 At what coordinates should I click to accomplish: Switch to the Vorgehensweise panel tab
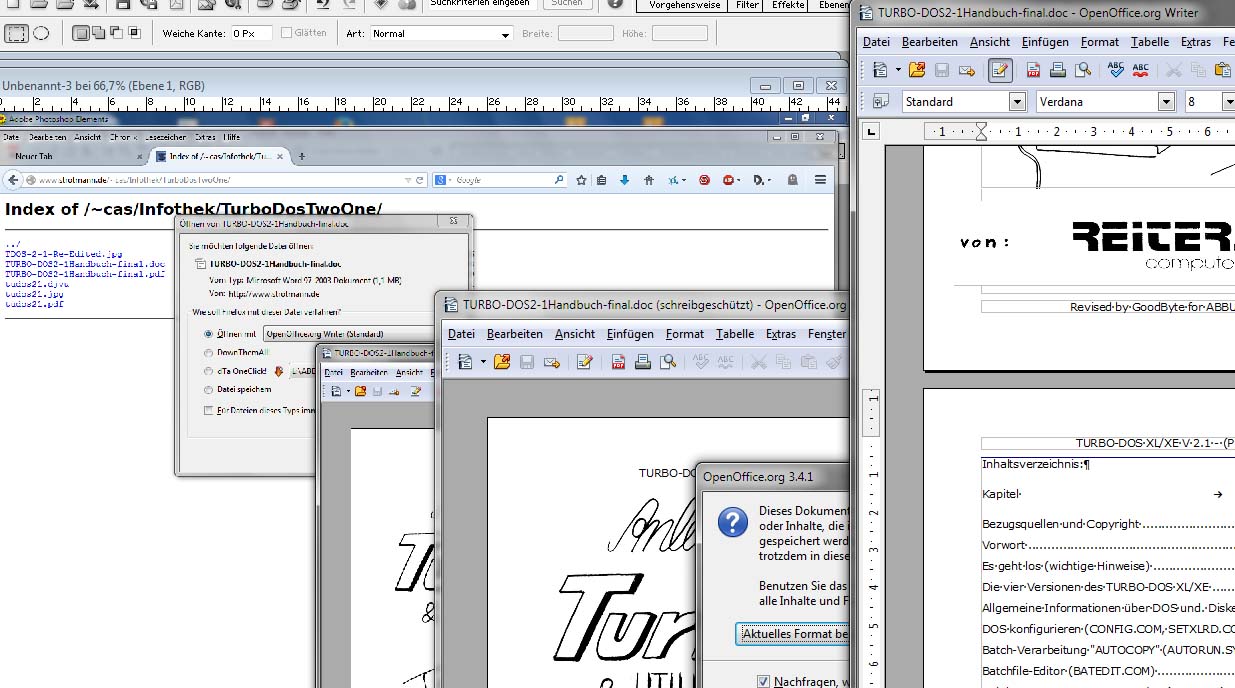[x=684, y=5]
